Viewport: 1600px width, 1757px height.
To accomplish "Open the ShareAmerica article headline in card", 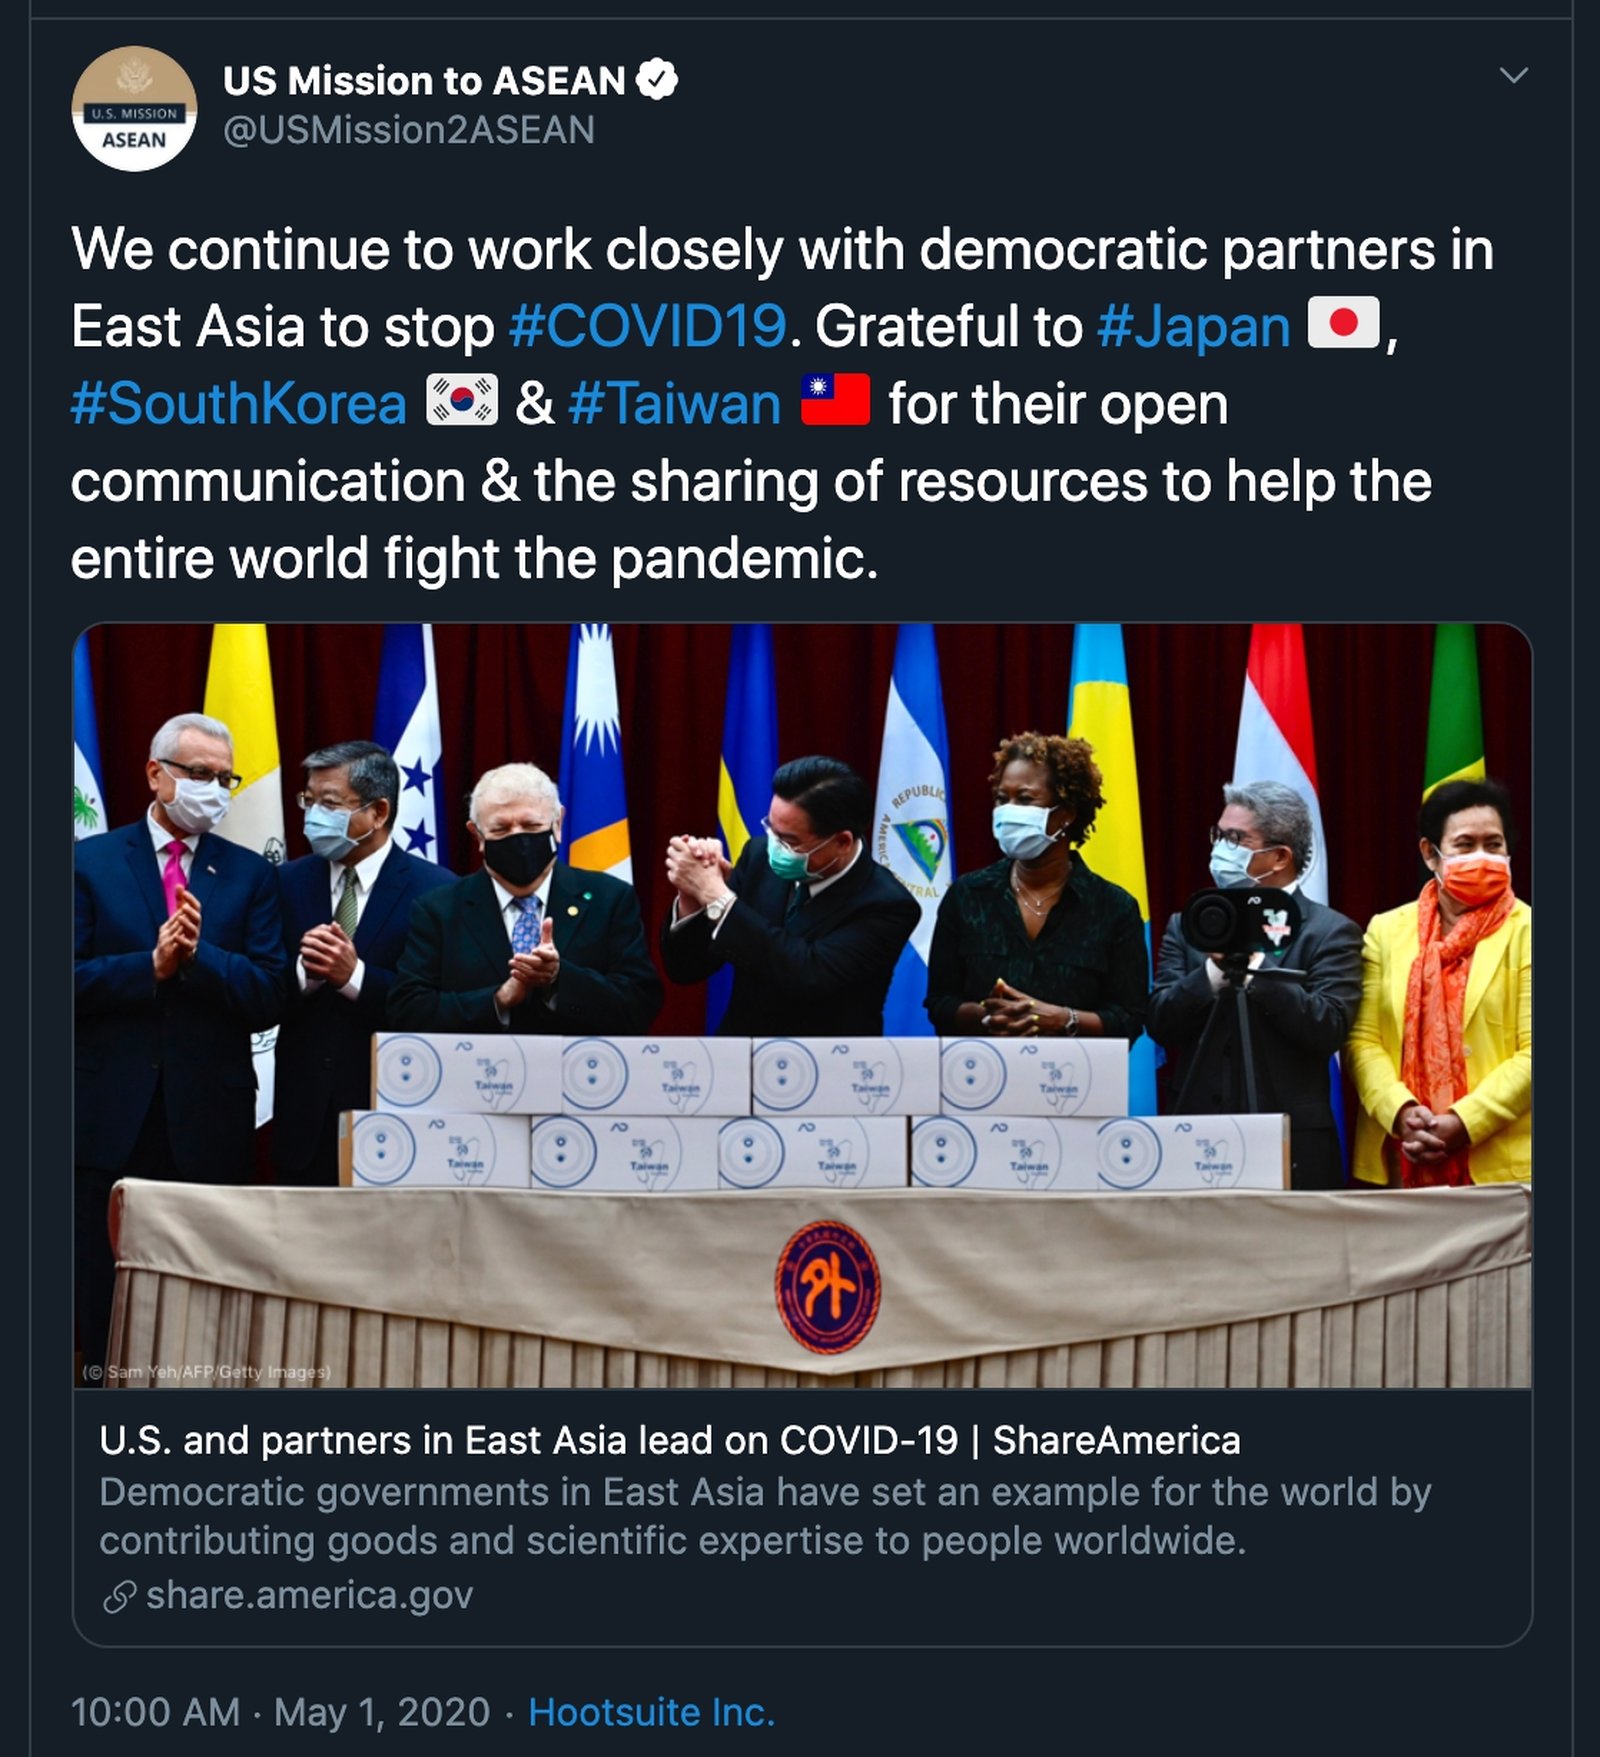I will (x=670, y=1440).
